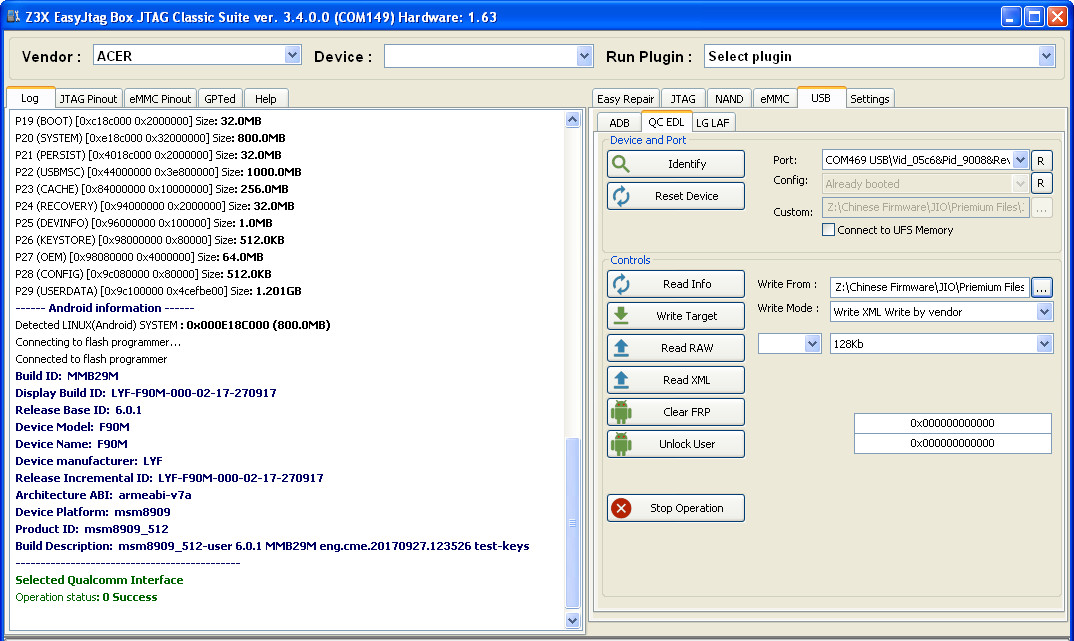Screen dimensions: 1074x641
Task: Click the red X icon on Stop Operation
Action: pos(621,508)
